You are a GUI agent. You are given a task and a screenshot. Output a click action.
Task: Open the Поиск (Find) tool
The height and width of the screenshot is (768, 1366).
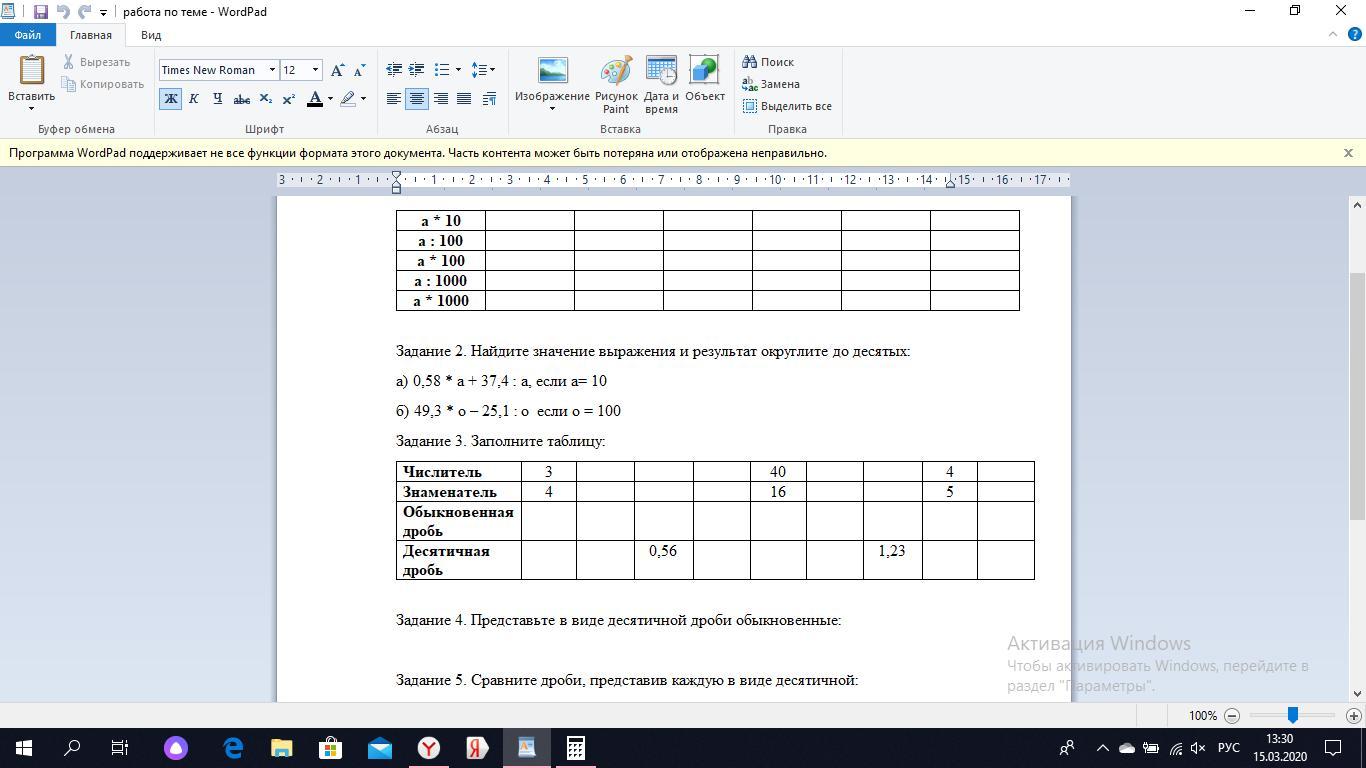[x=768, y=62]
